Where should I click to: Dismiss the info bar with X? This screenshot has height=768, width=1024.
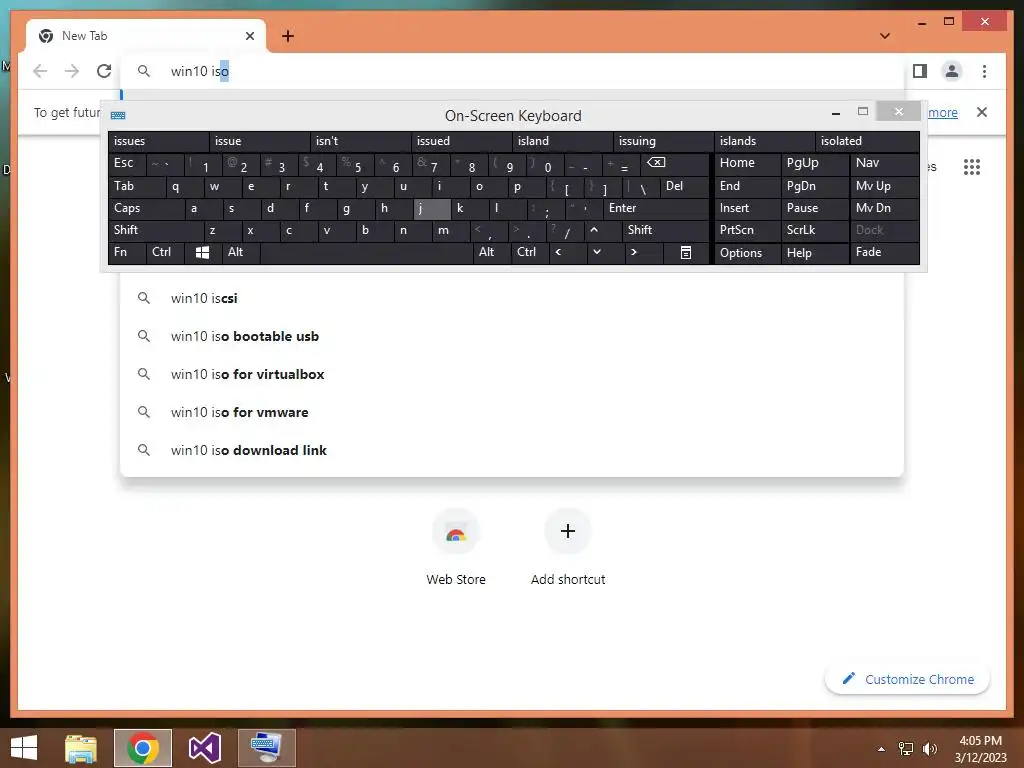(982, 112)
